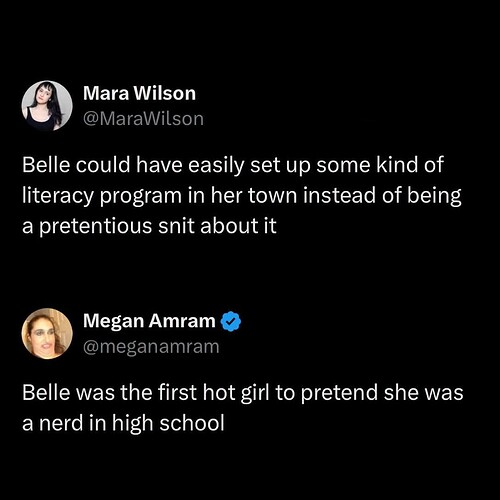Image resolution: width=500 pixels, height=500 pixels.
Task: Click the words "pretentious snit" in the tweet
Action: 117,227
